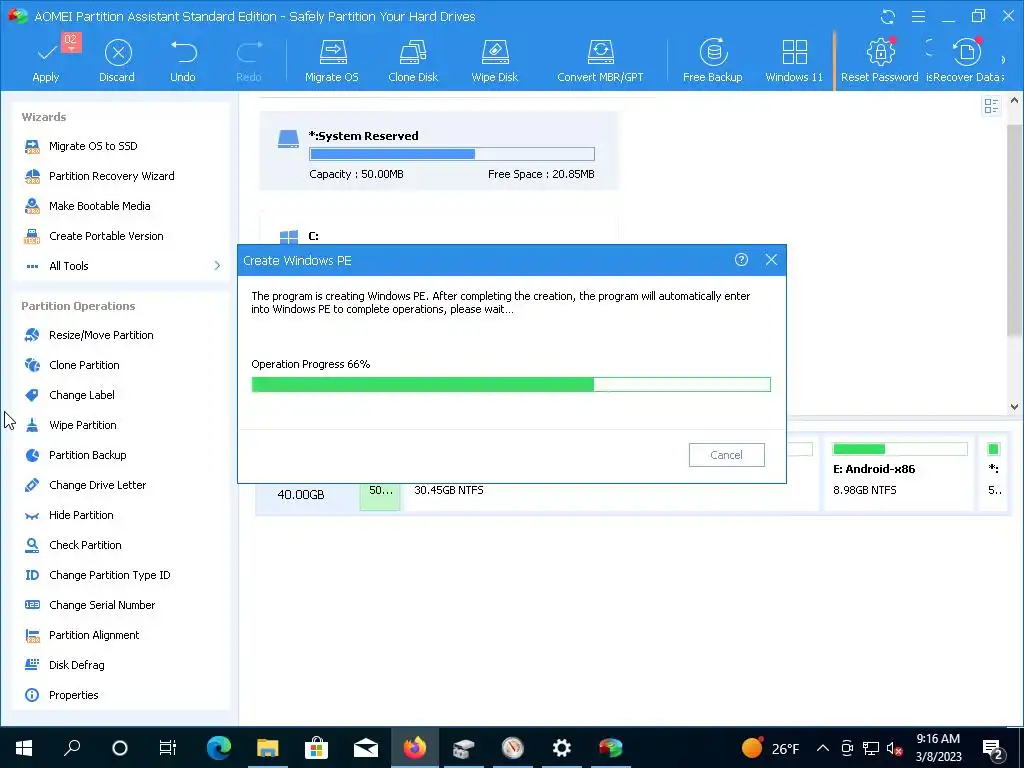This screenshot has height=768, width=1024.
Task: Open the hamburger menu in title bar
Action: click(918, 16)
